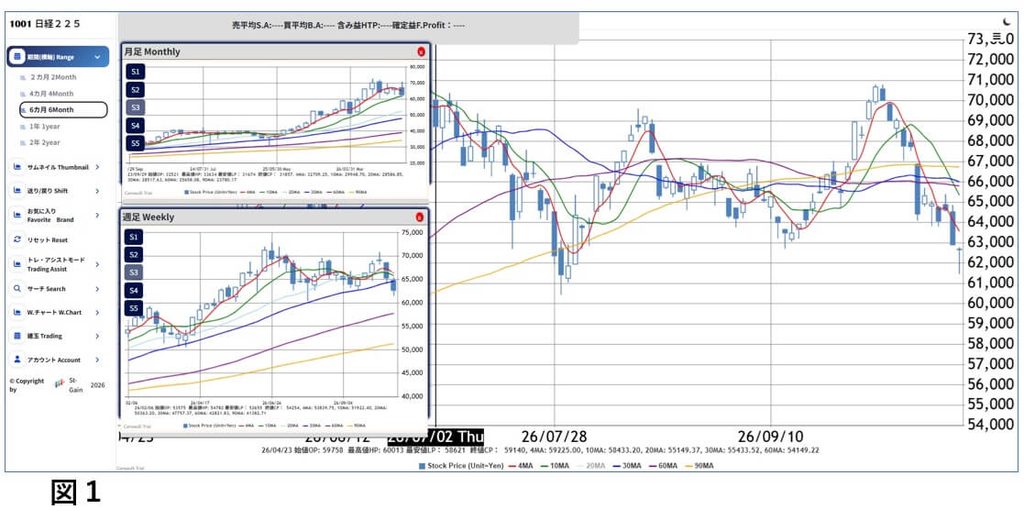Expand the Trading submenu arrow

pyautogui.click(x=97, y=336)
